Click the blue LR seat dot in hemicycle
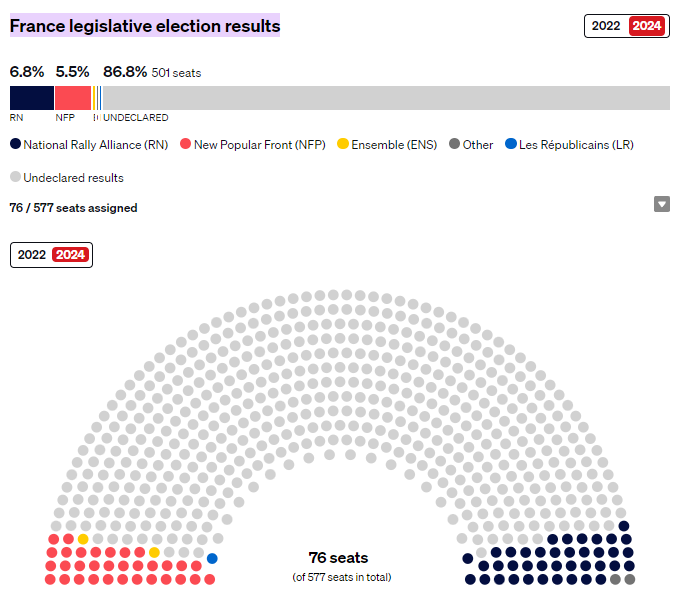Viewport: 680px width, 598px height. coord(212,559)
